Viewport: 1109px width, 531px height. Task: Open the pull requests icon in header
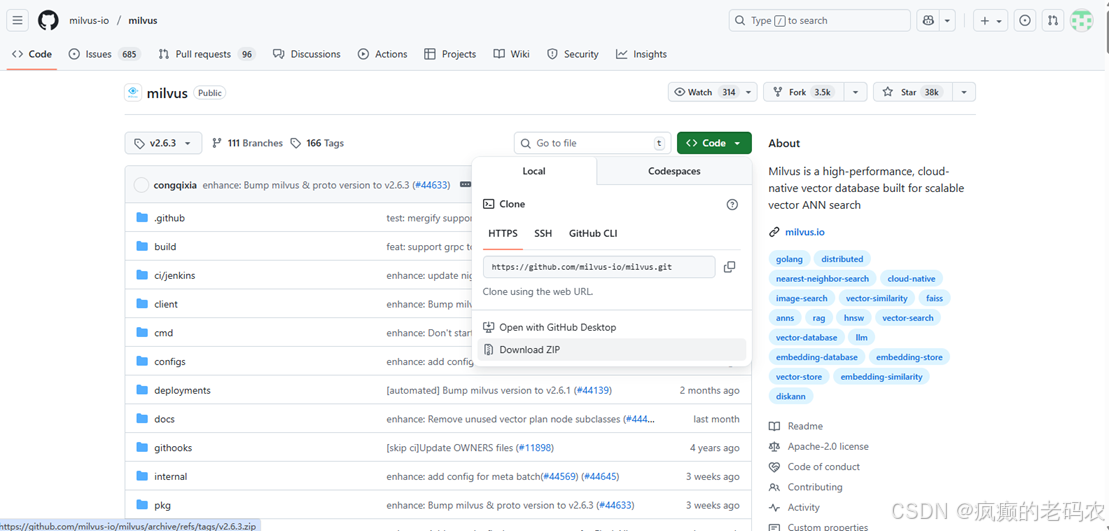[1053, 21]
